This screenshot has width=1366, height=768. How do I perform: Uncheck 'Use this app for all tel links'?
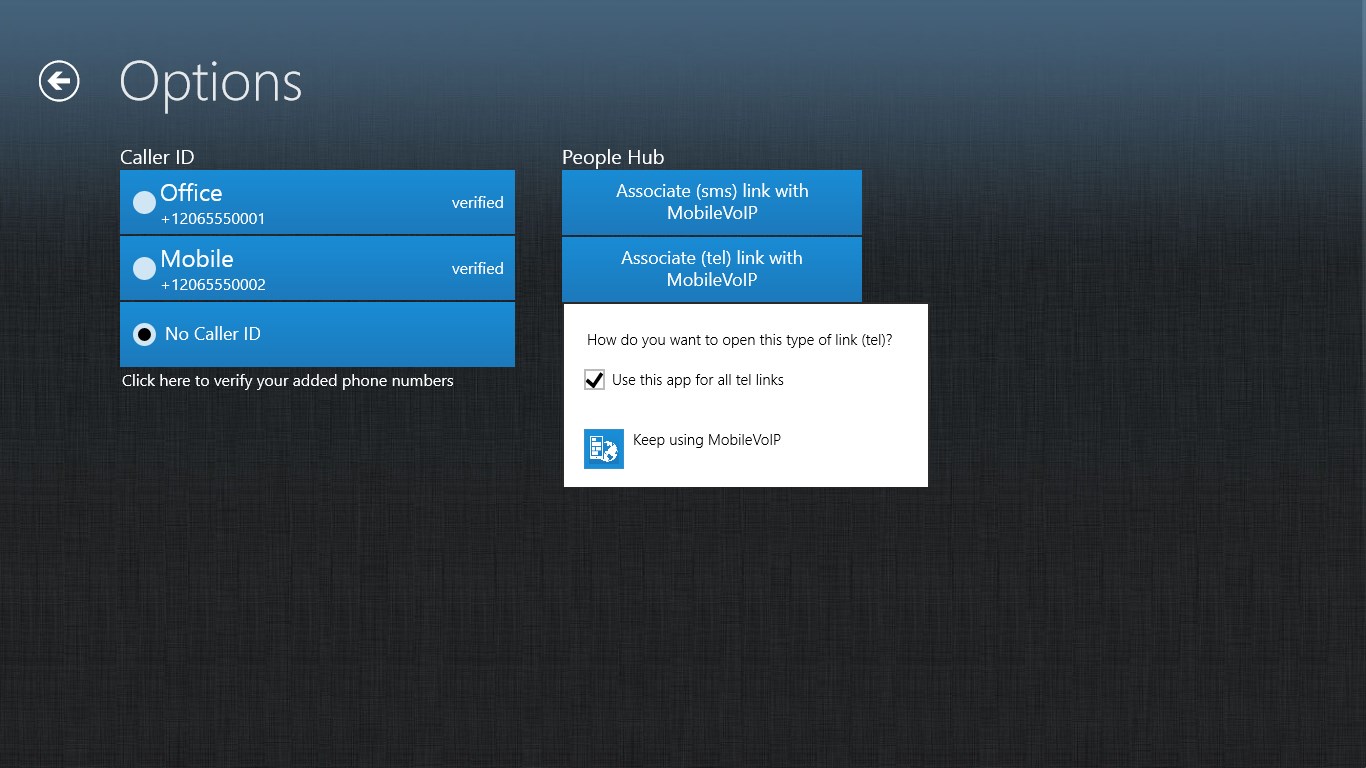[594, 379]
